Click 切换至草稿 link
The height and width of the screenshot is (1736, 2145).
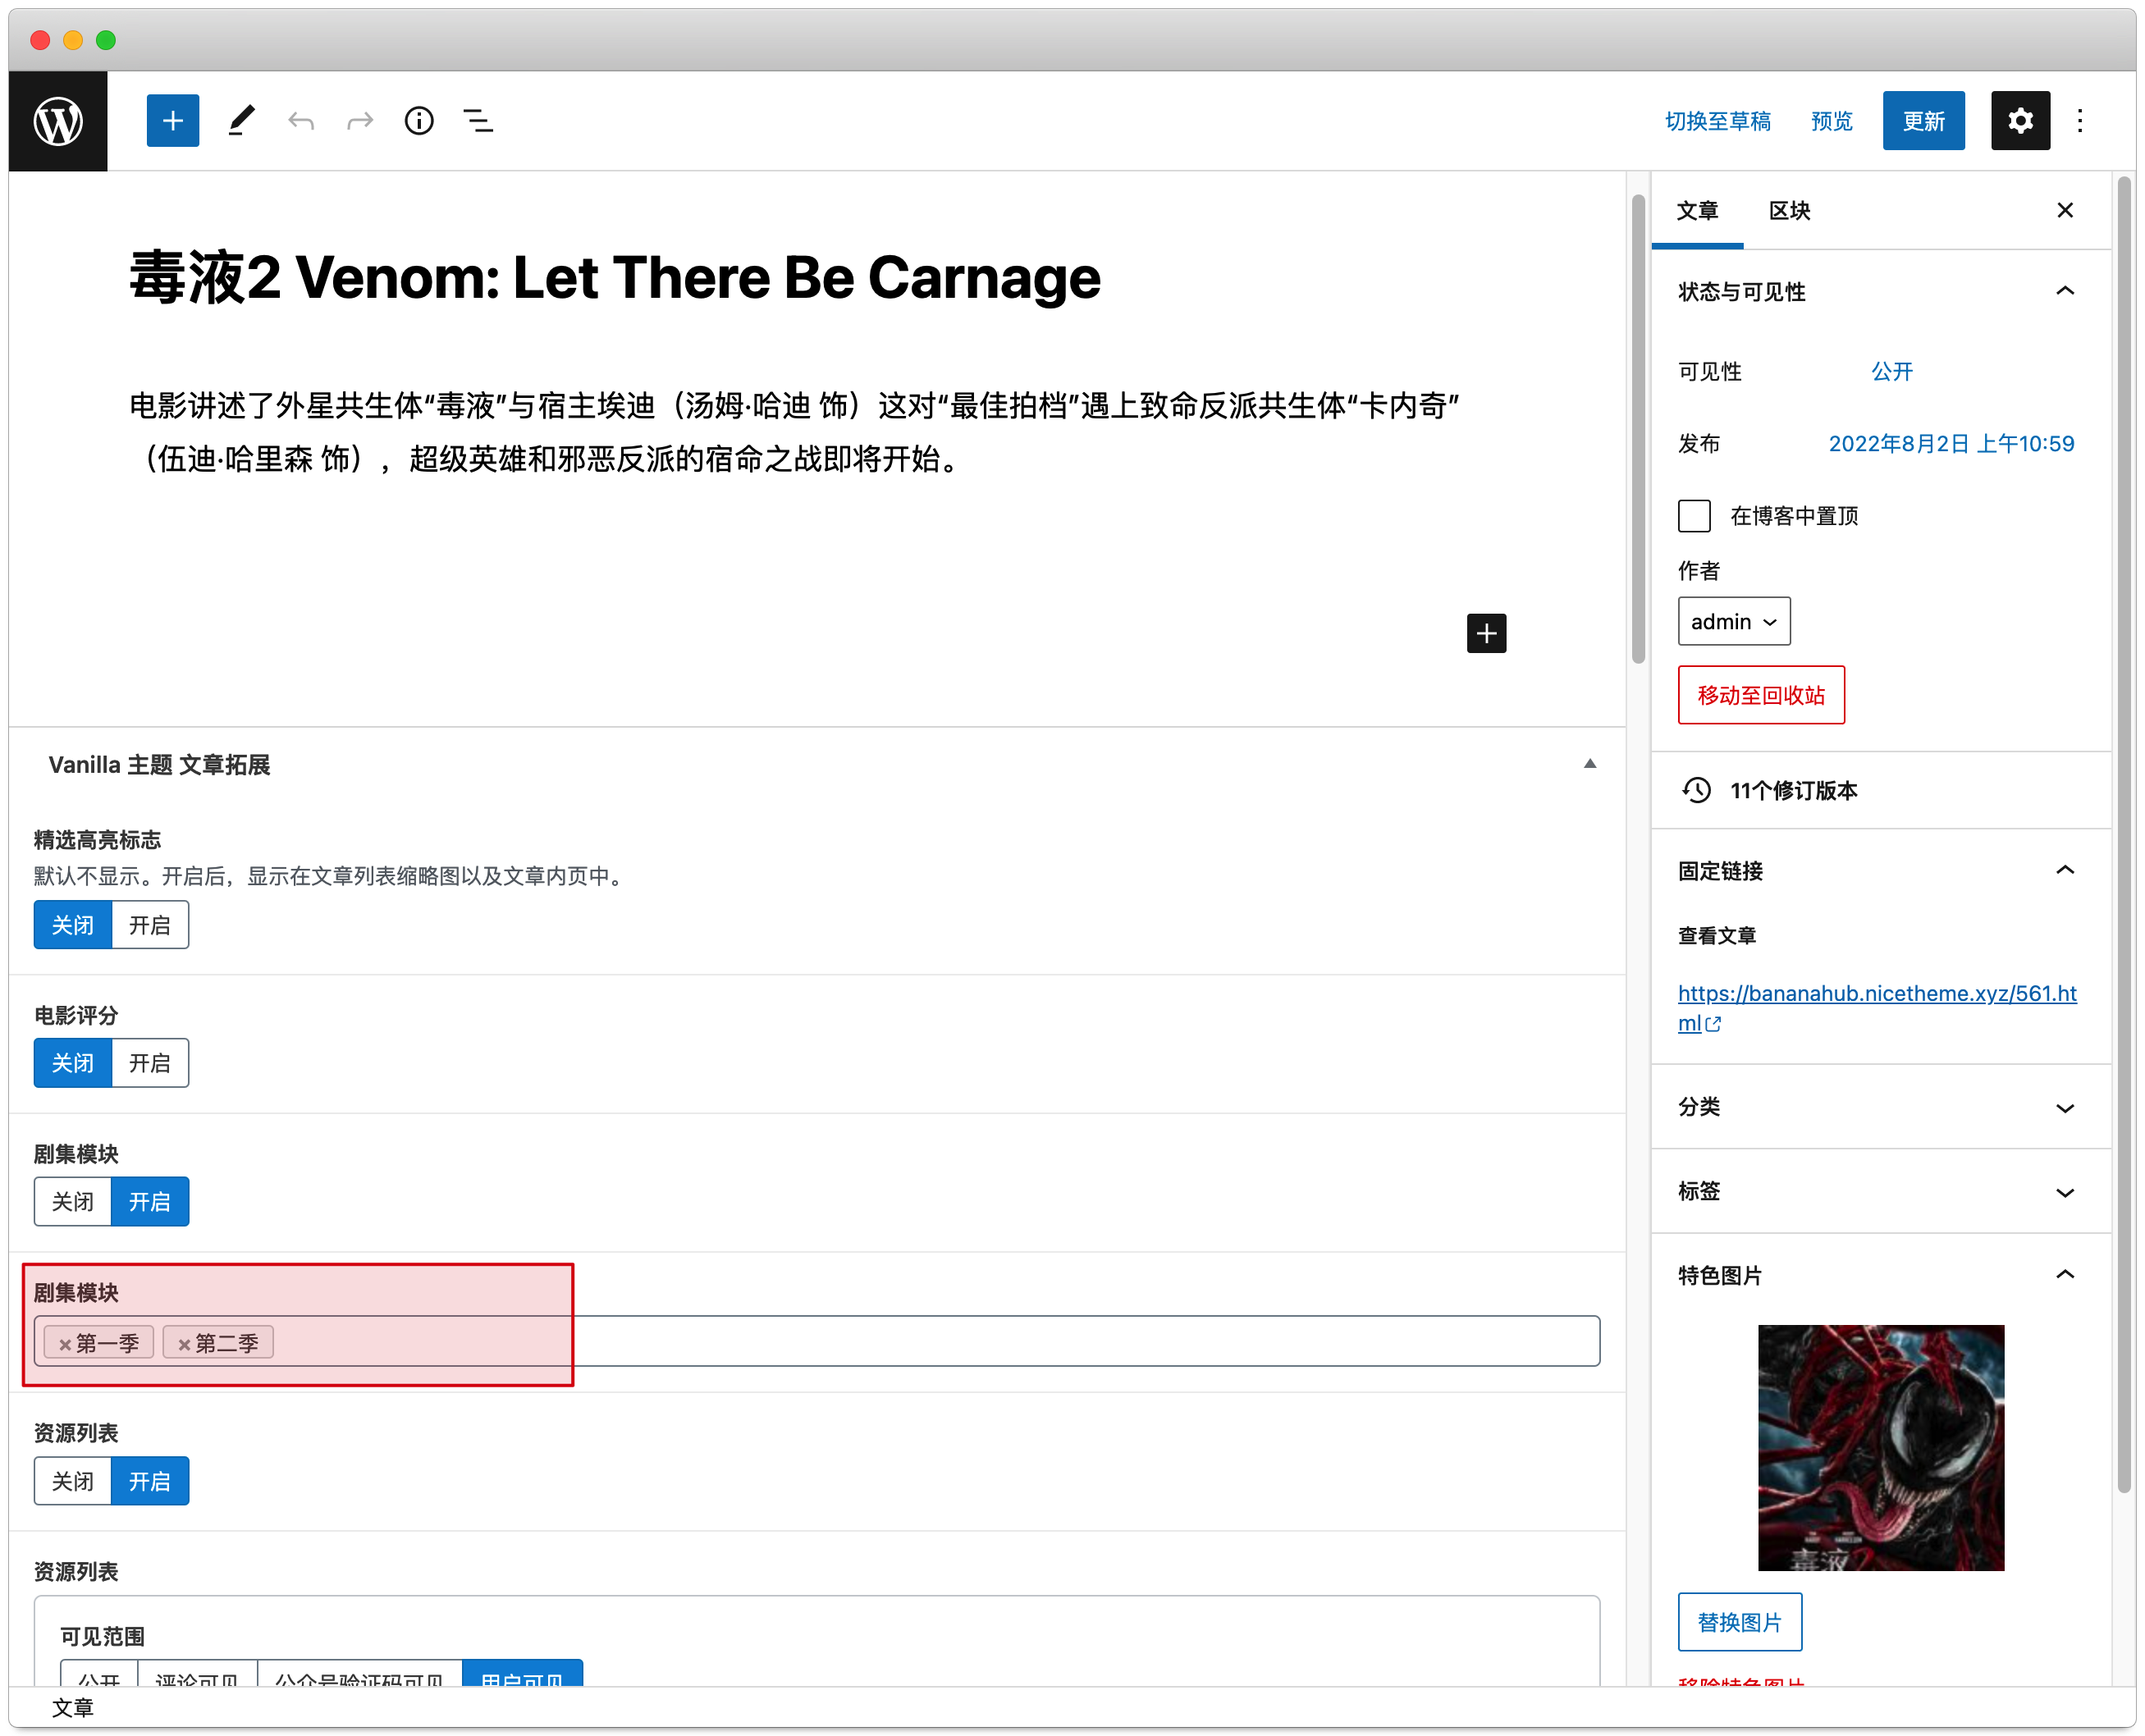(1718, 121)
